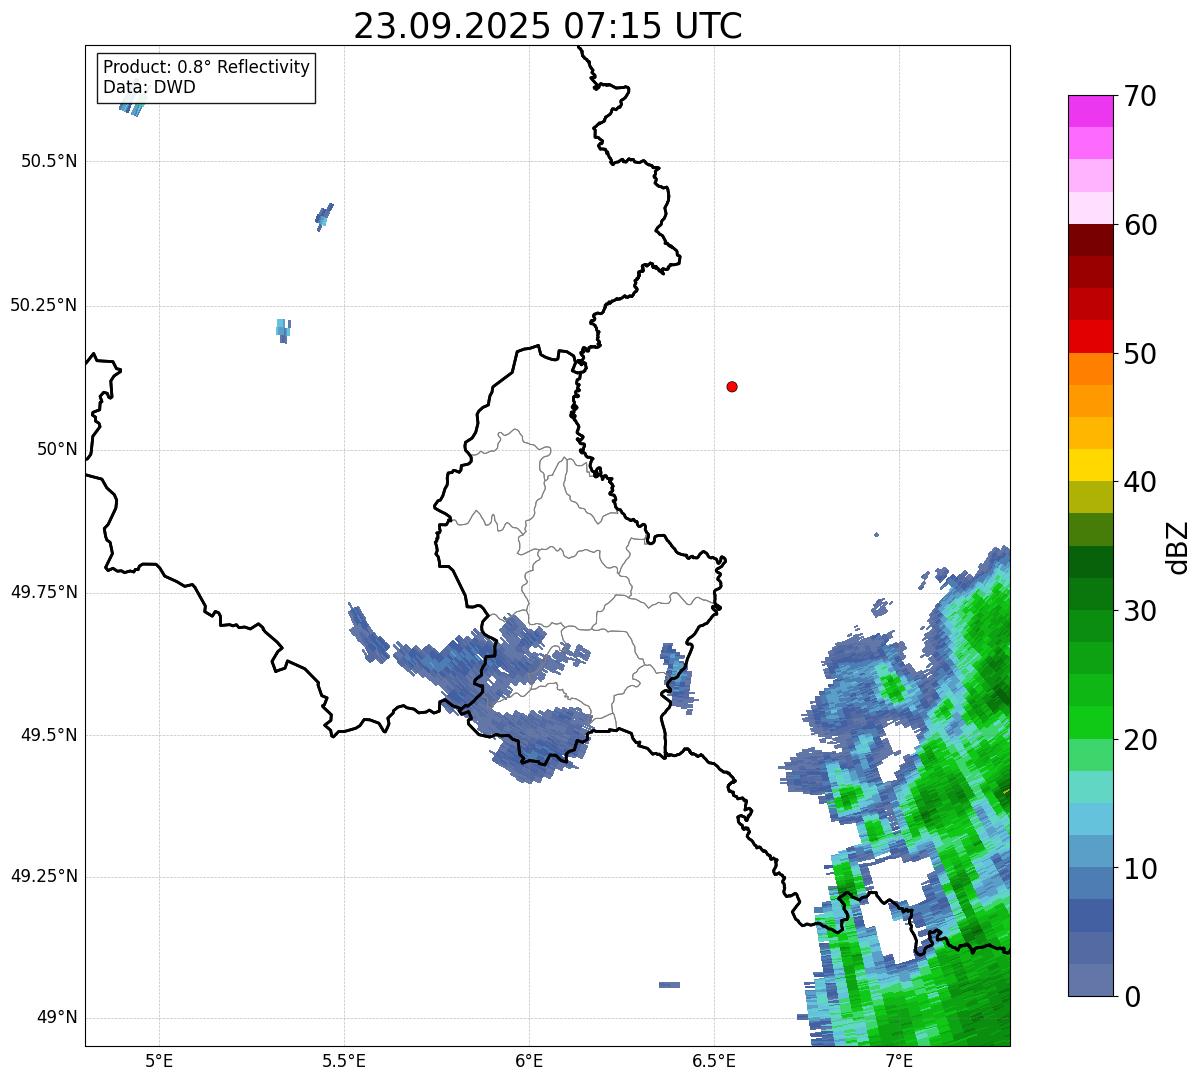
Task: Click the 50.5°N latitude label
Action: [x=49, y=161]
